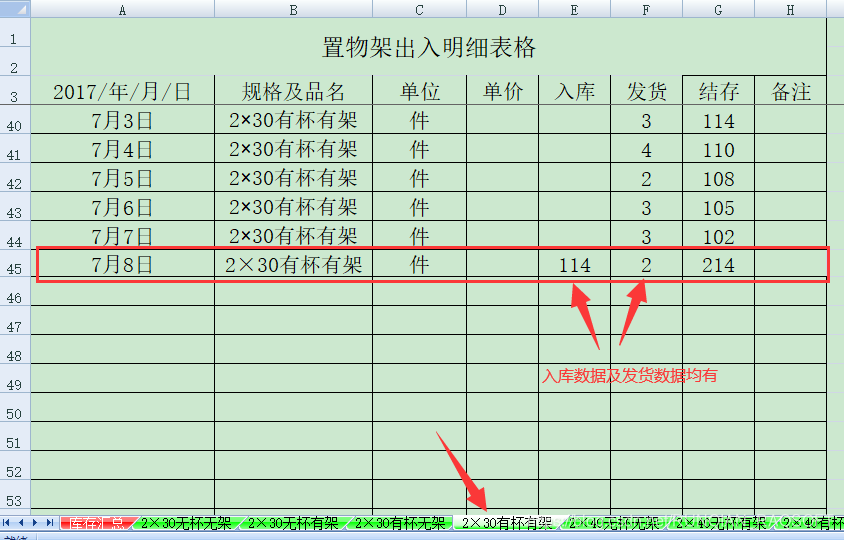
Task: Click 件 unit cell in the 7月5日 row
Action: click(x=419, y=178)
